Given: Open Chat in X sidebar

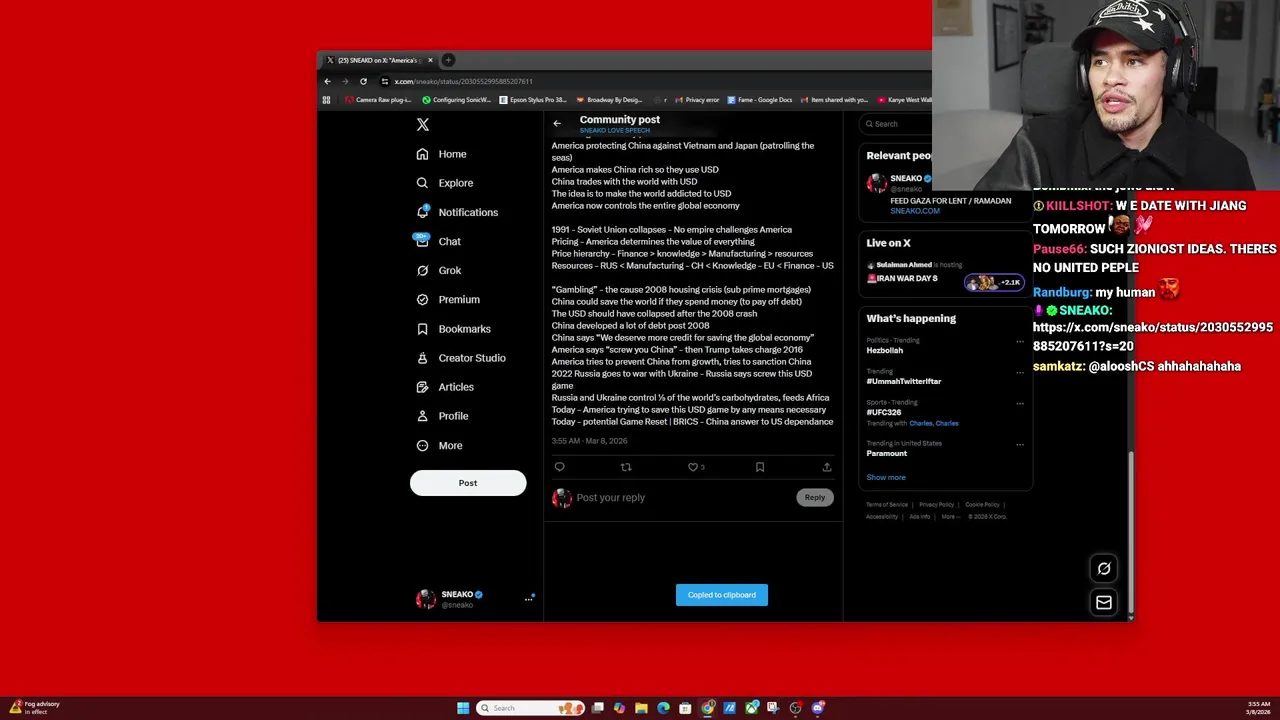Looking at the screenshot, I should [x=438, y=241].
